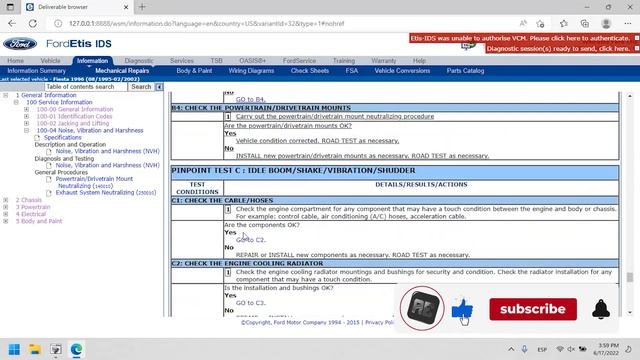
Task: Open Microsoft Edge from taskbar
Action: (76, 349)
